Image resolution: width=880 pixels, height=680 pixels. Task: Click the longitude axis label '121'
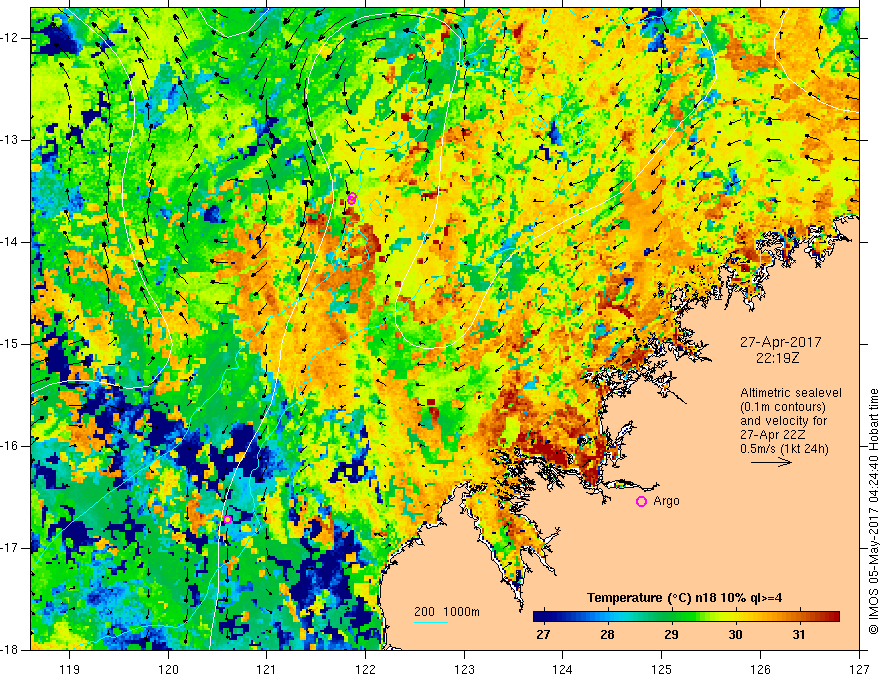coord(267,669)
